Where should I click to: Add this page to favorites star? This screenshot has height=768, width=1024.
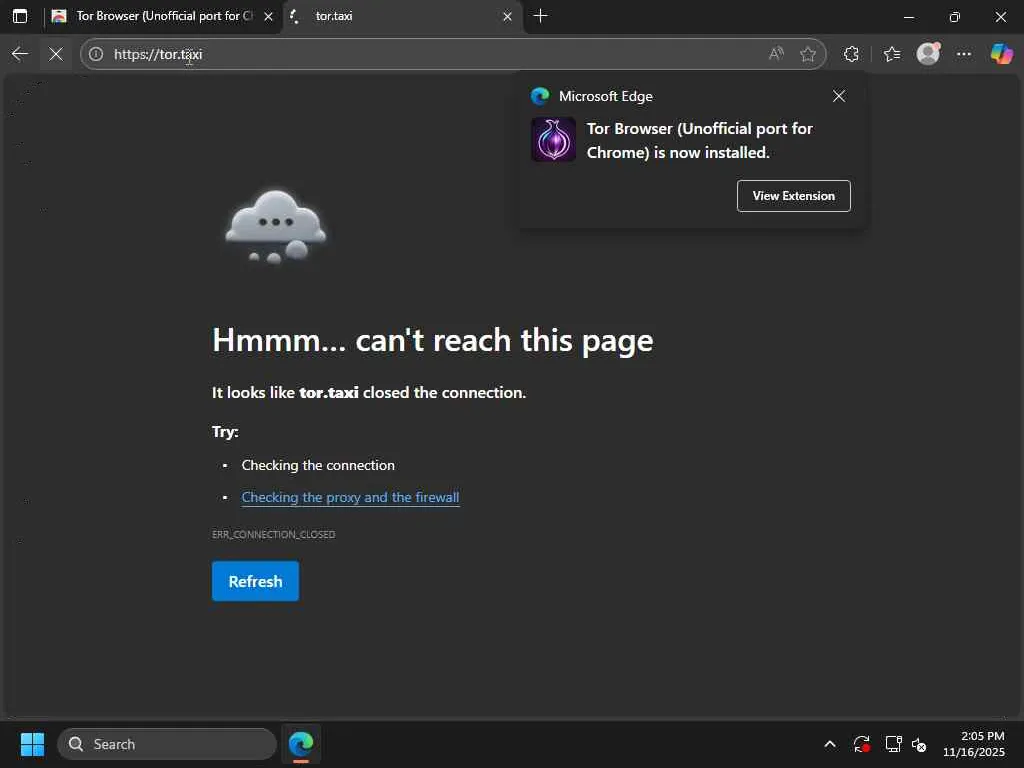[x=808, y=54]
